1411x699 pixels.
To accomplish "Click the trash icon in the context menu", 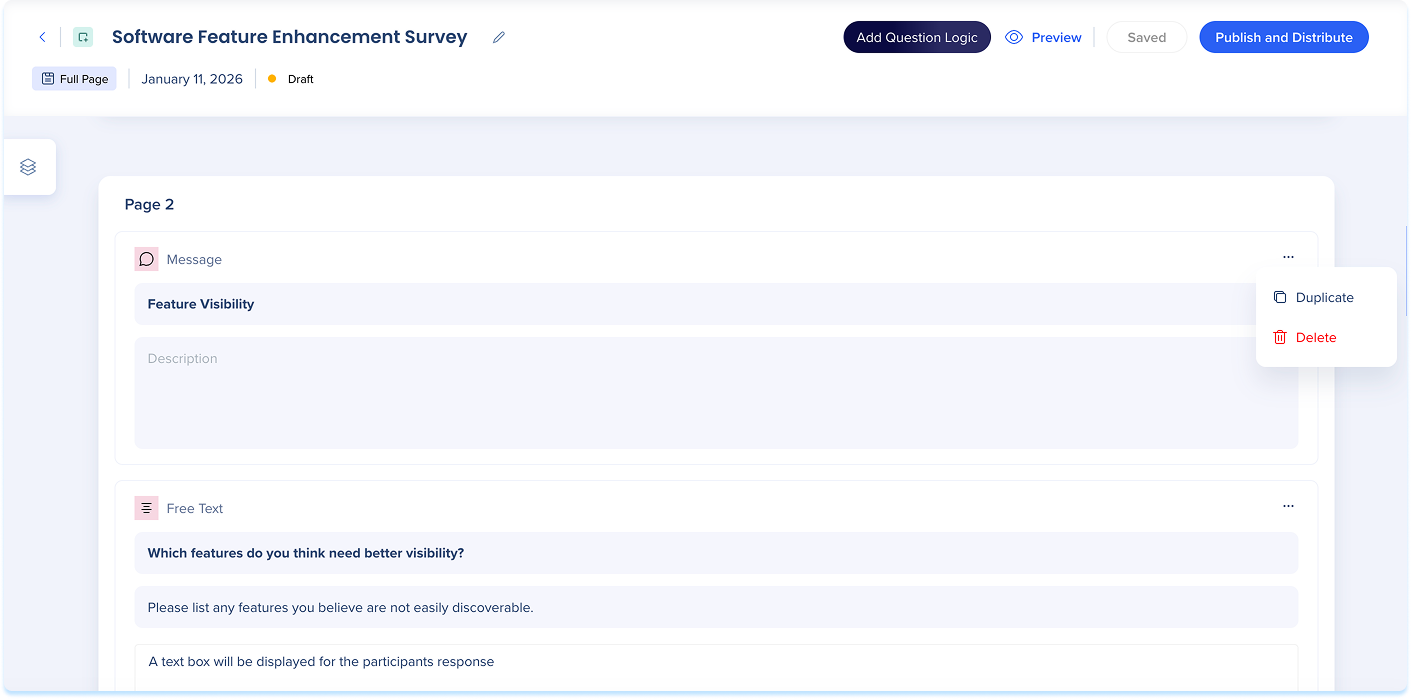I will [1280, 337].
